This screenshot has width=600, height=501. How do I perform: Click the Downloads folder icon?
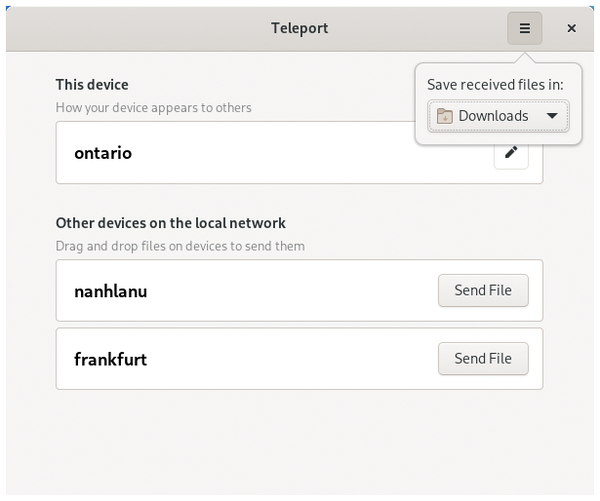point(445,116)
